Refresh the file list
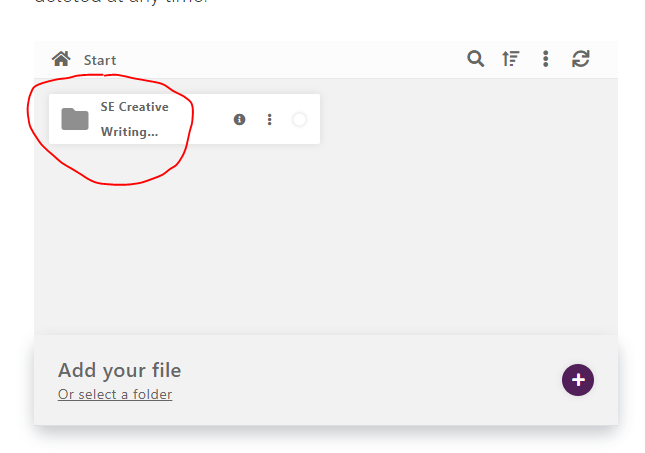645x453 pixels. [580, 58]
